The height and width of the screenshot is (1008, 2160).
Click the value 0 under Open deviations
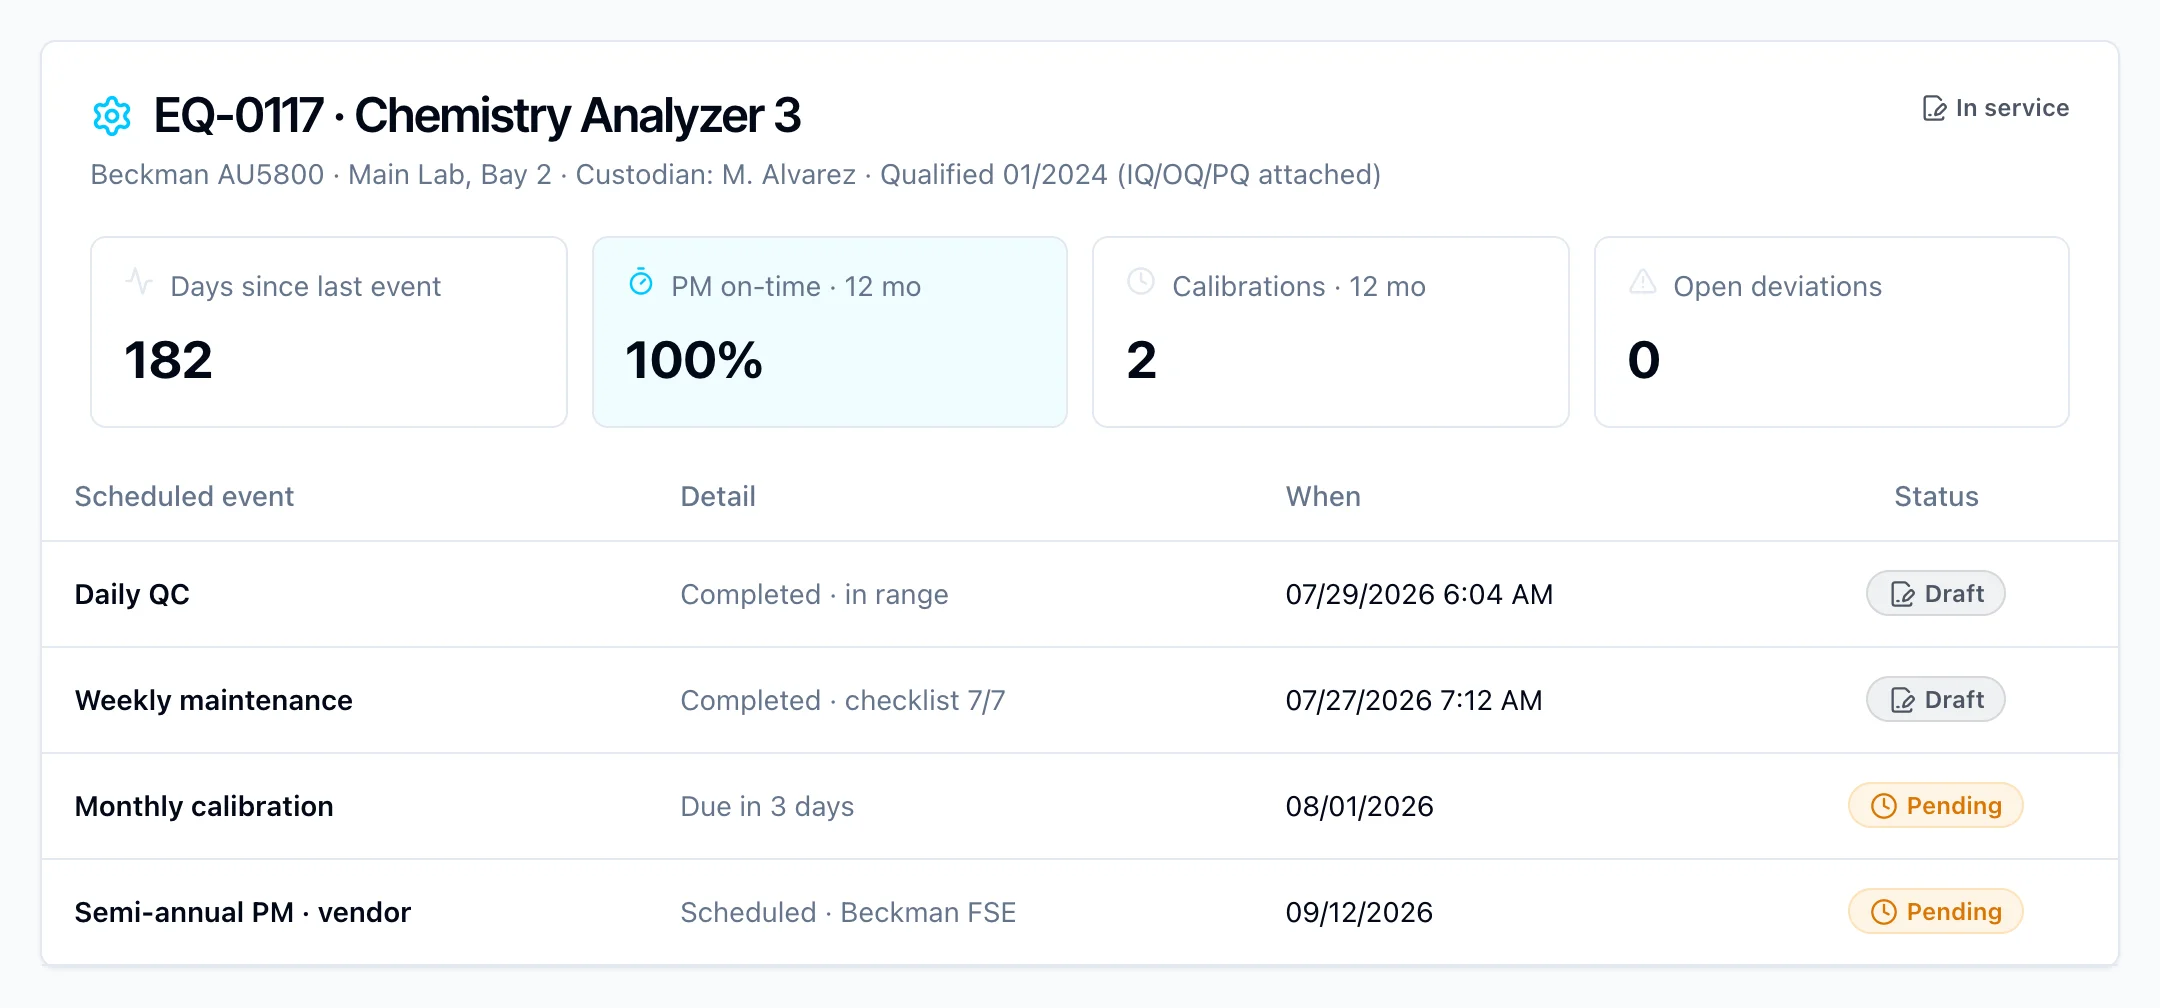pos(1644,360)
